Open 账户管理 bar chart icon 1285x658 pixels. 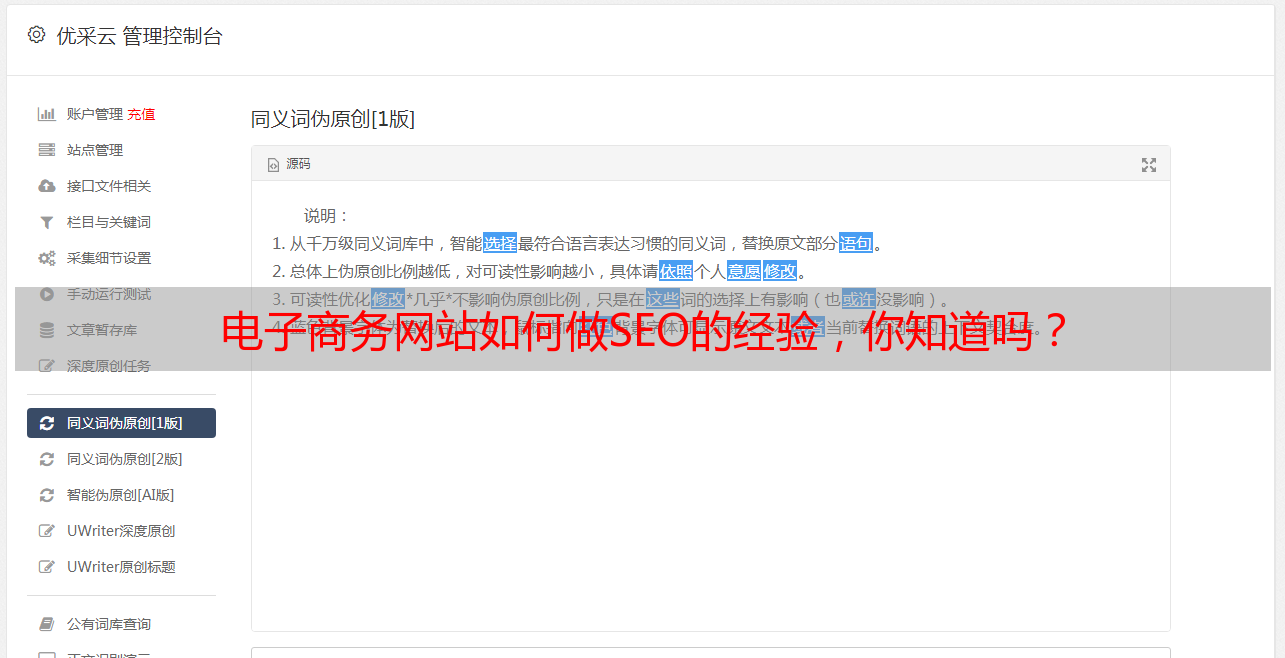click(46, 114)
